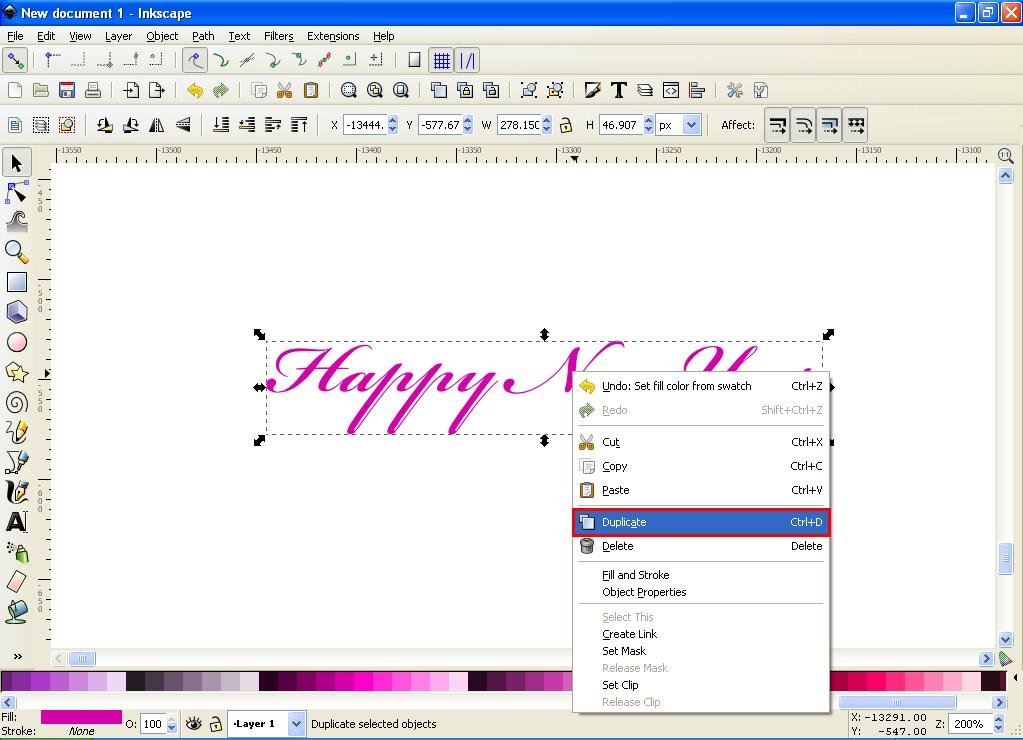The image size is (1023, 740).
Task: Choose Copy from context menu
Action: [701, 466]
